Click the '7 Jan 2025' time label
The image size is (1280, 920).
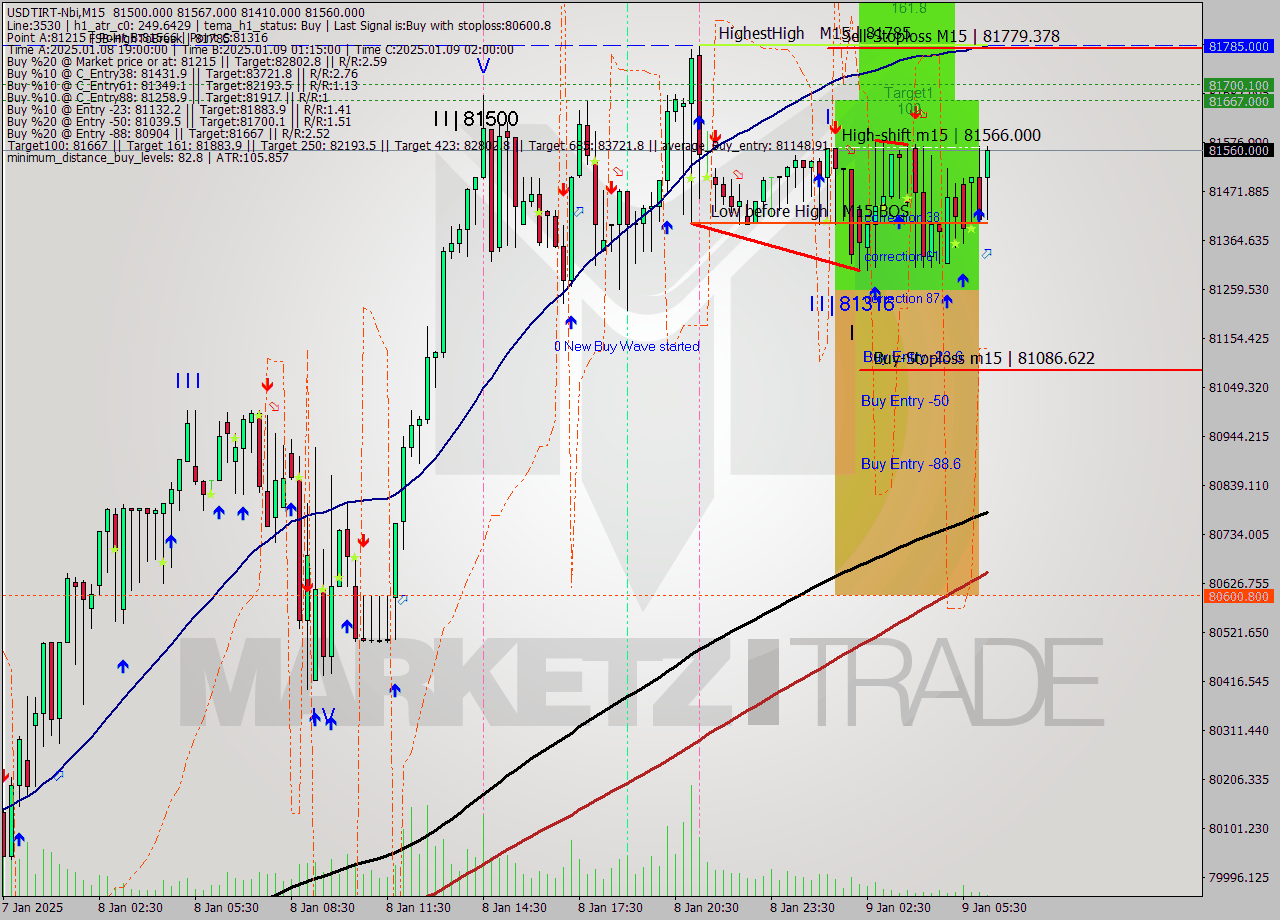[x=32, y=908]
